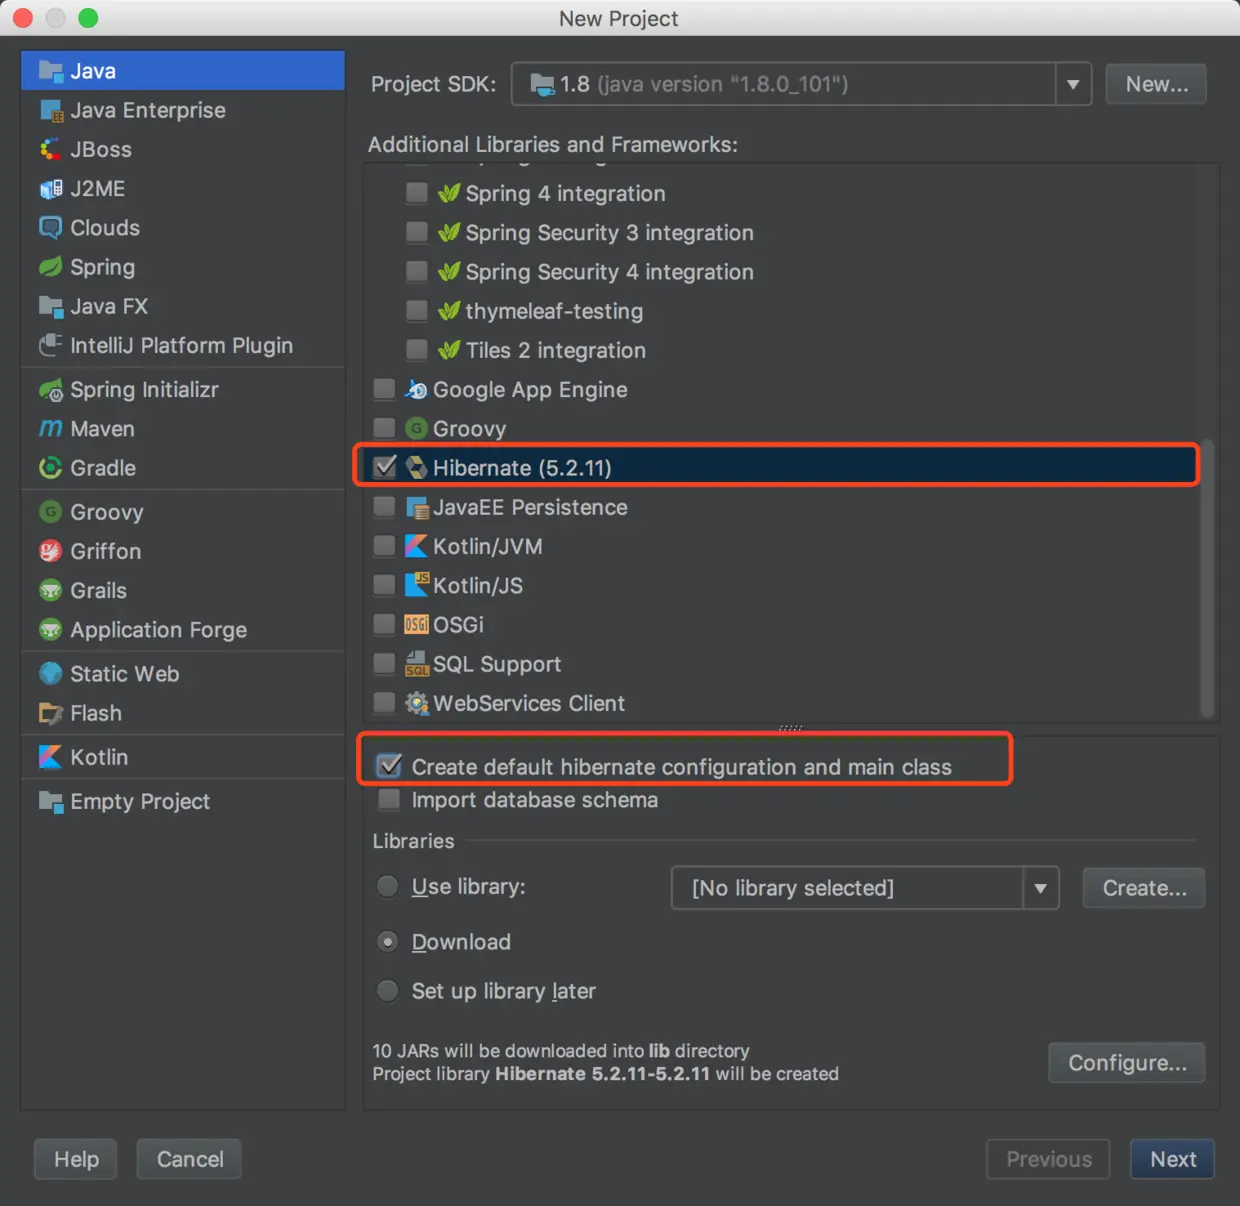Enable Google App Engine checkbox
Viewport: 1240px width, 1206px height.
[384, 388]
